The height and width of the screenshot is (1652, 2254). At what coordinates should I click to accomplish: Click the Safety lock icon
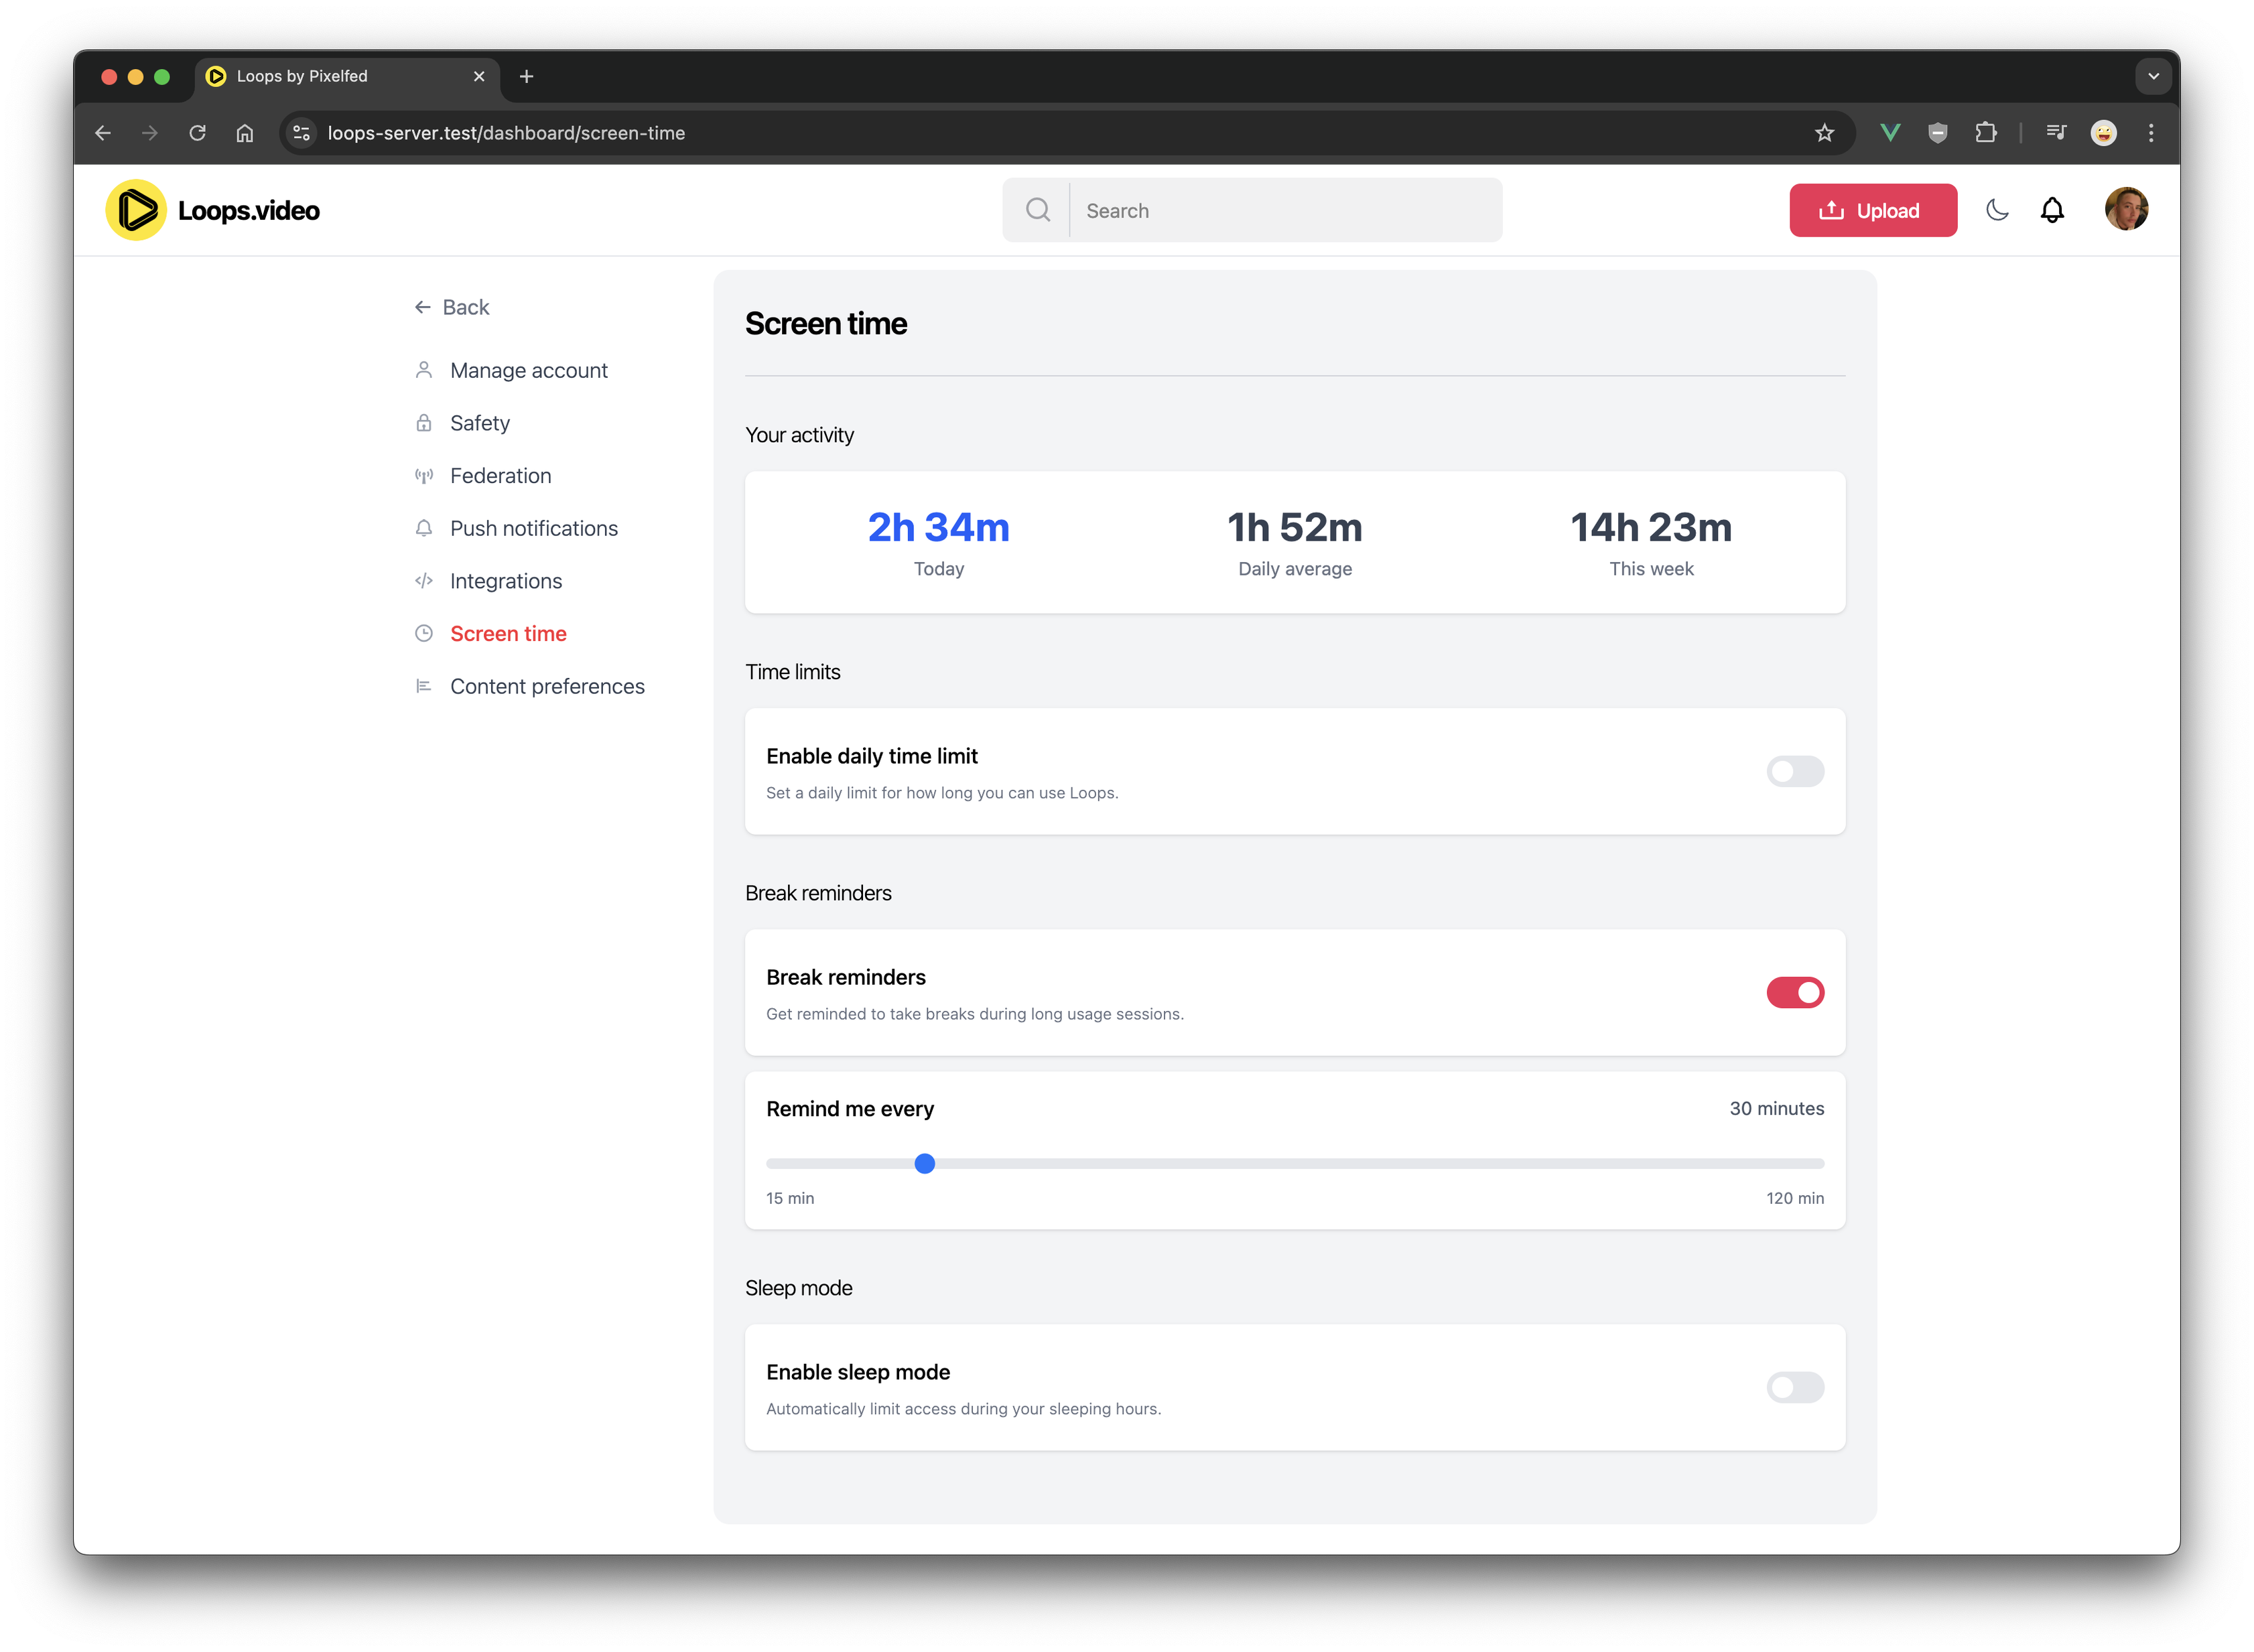click(424, 423)
